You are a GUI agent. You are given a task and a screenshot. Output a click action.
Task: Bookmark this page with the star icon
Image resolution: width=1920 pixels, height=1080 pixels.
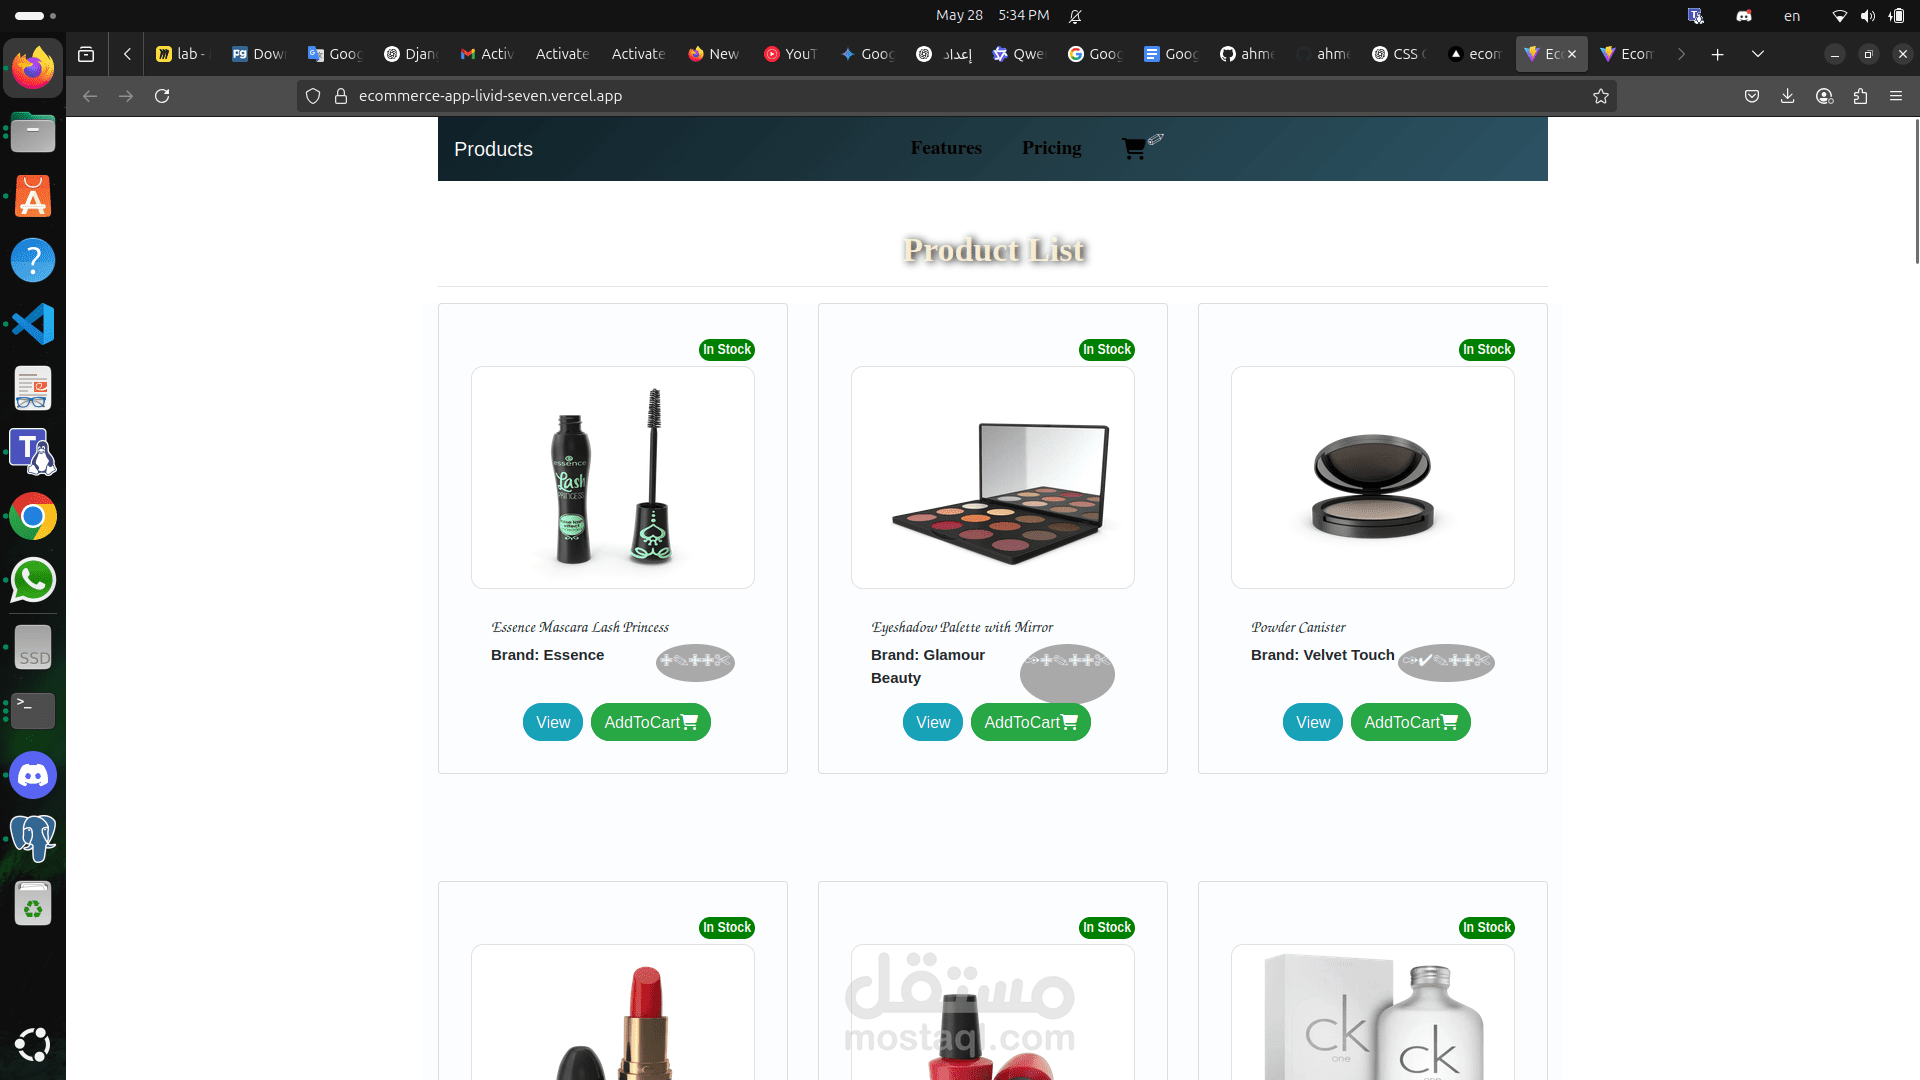point(1601,96)
